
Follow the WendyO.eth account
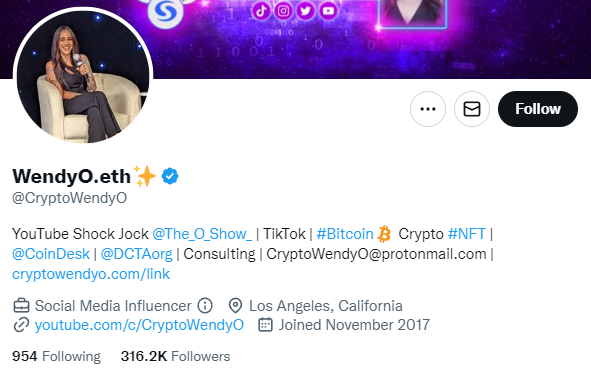click(x=538, y=109)
